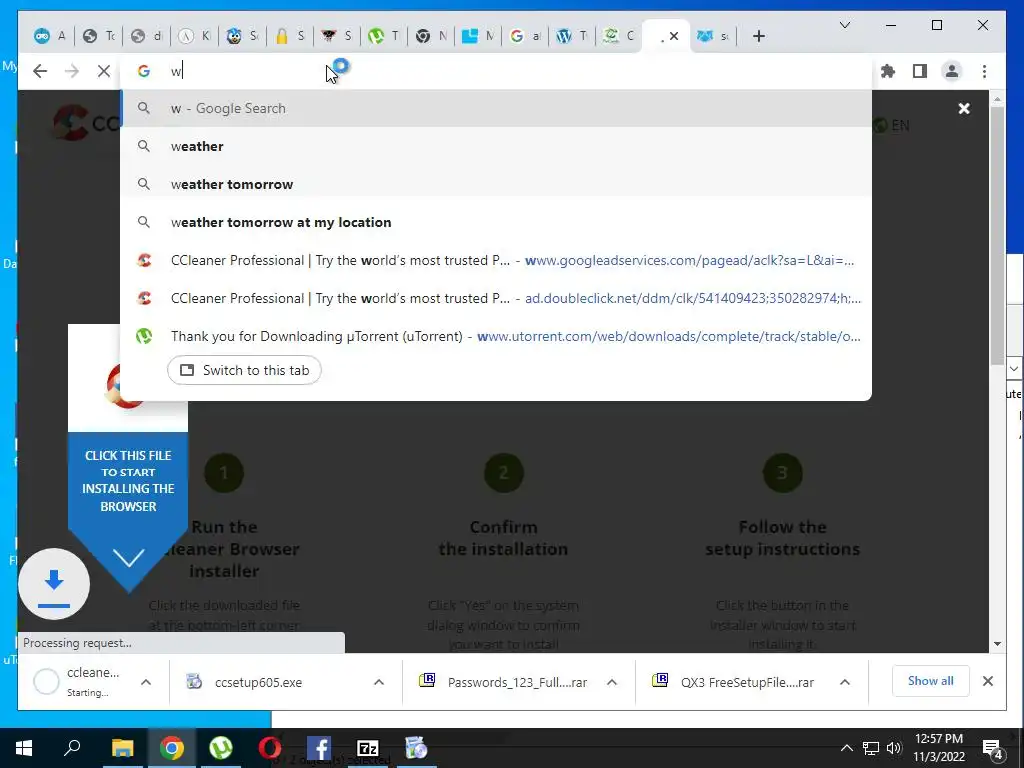Stop loading the page
Viewport: 1024px width, 768px height.
click(103, 71)
